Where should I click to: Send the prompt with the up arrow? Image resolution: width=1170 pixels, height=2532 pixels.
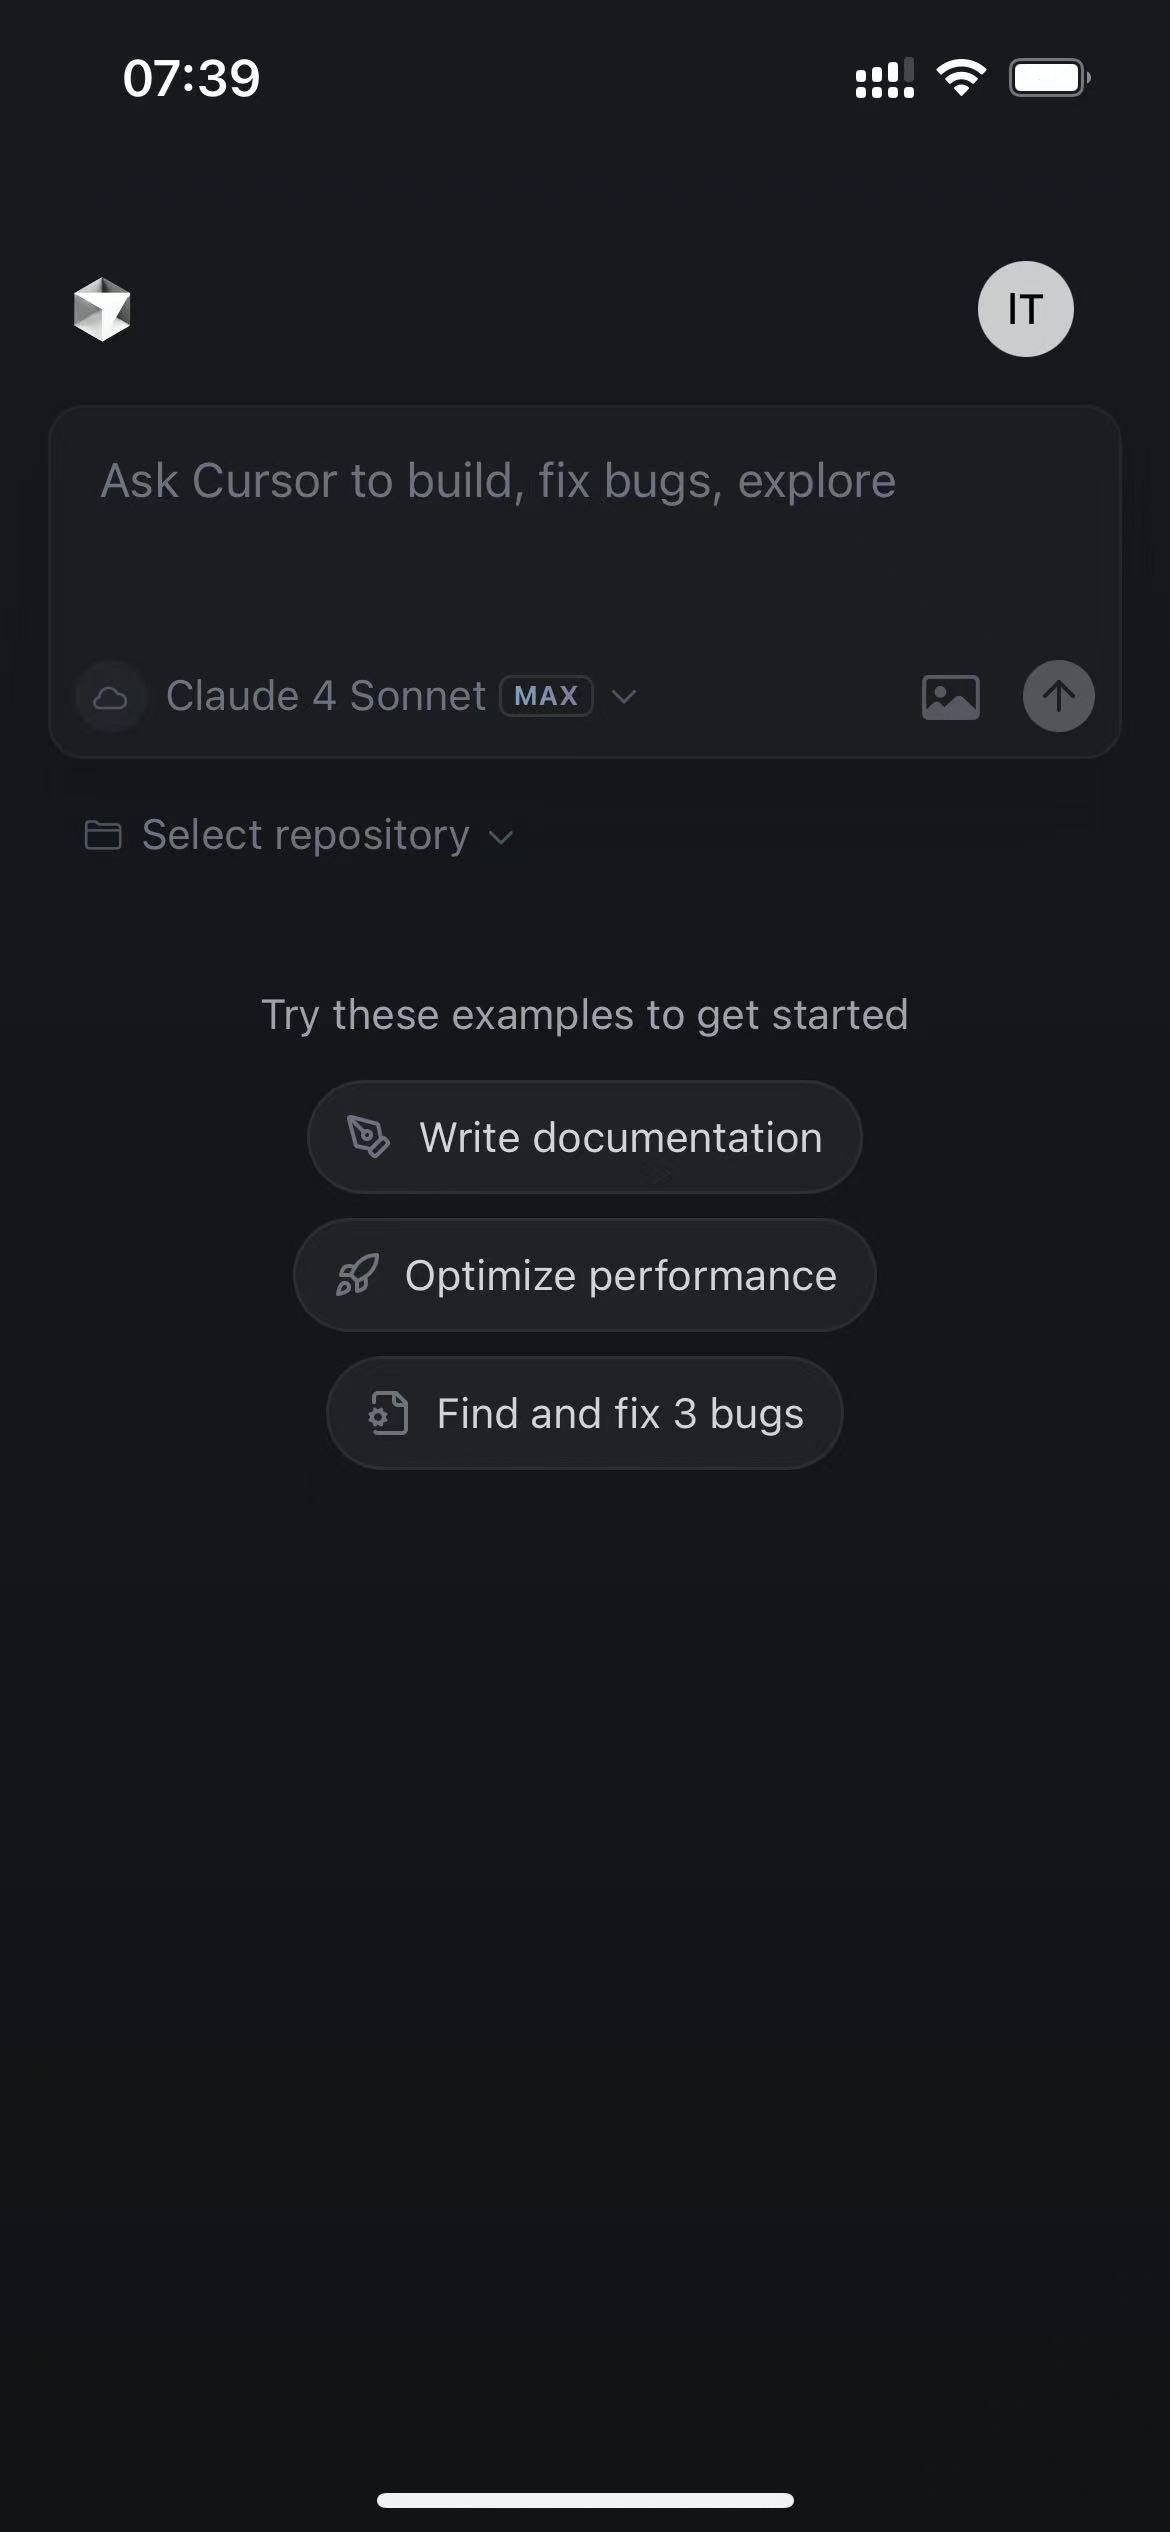1058,696
